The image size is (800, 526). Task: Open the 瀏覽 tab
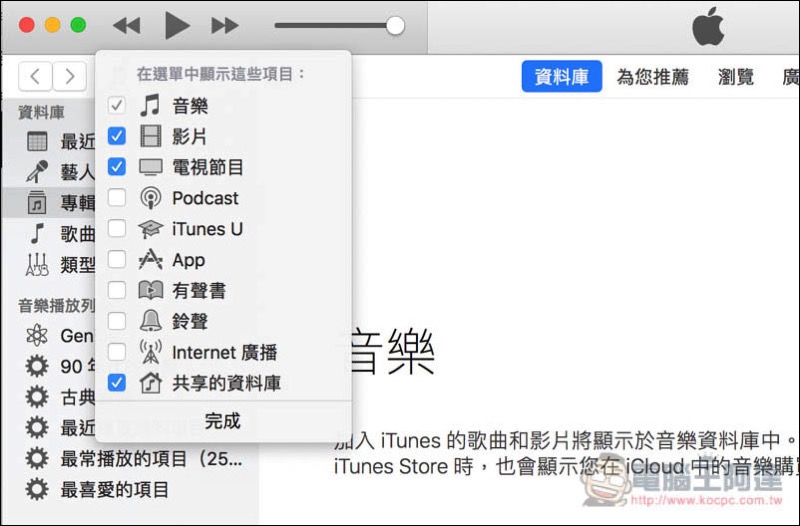coord(735,77)
